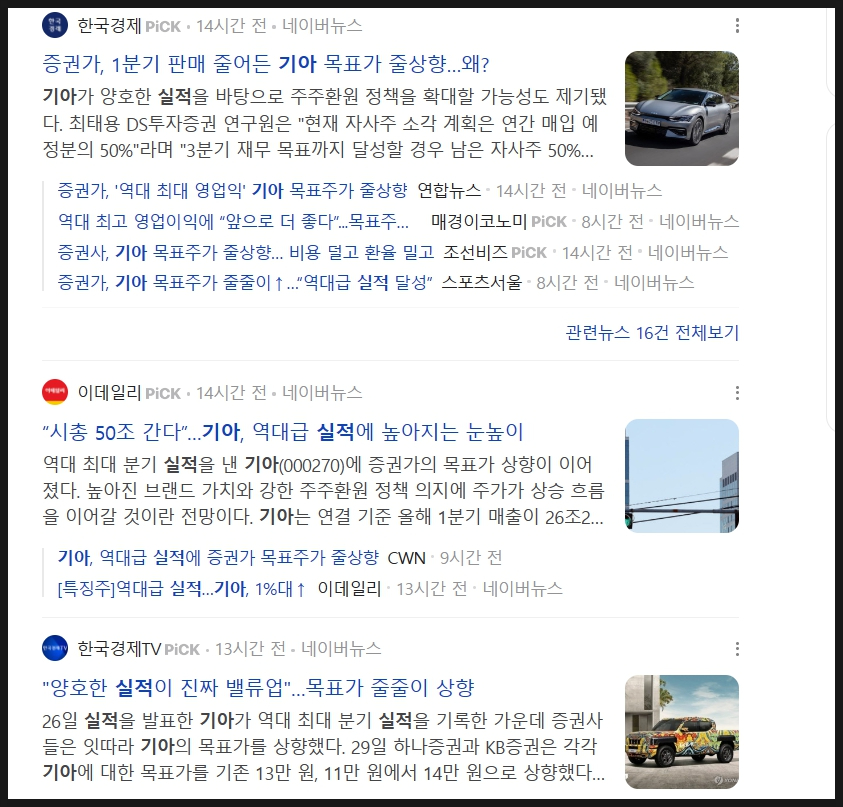
Task: Open headline 증권가, 1분기 판매 줄어든 기아 목표가 줄상향
Action: tap(266, 64)
